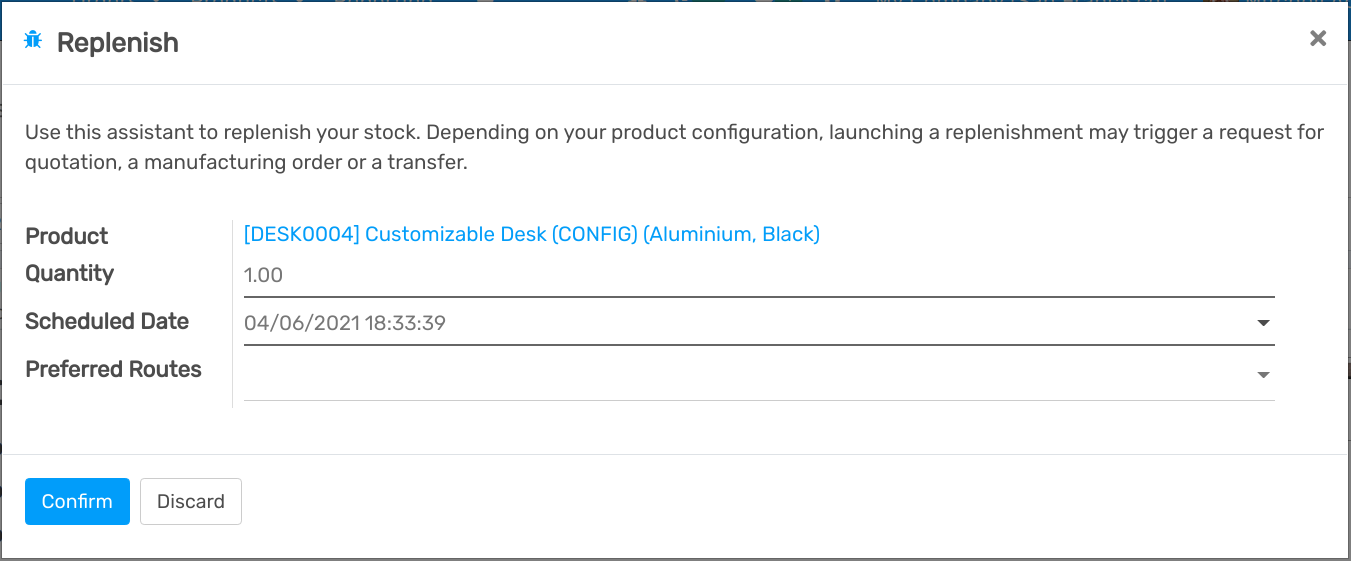Click the DESK0004 reference code text

[x=301, y=234]
